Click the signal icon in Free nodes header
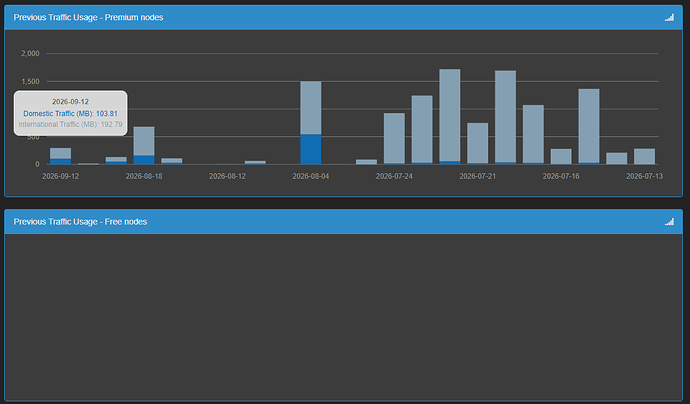The height and width of the screenshot is (404, 690). click(x=669, y=221)
